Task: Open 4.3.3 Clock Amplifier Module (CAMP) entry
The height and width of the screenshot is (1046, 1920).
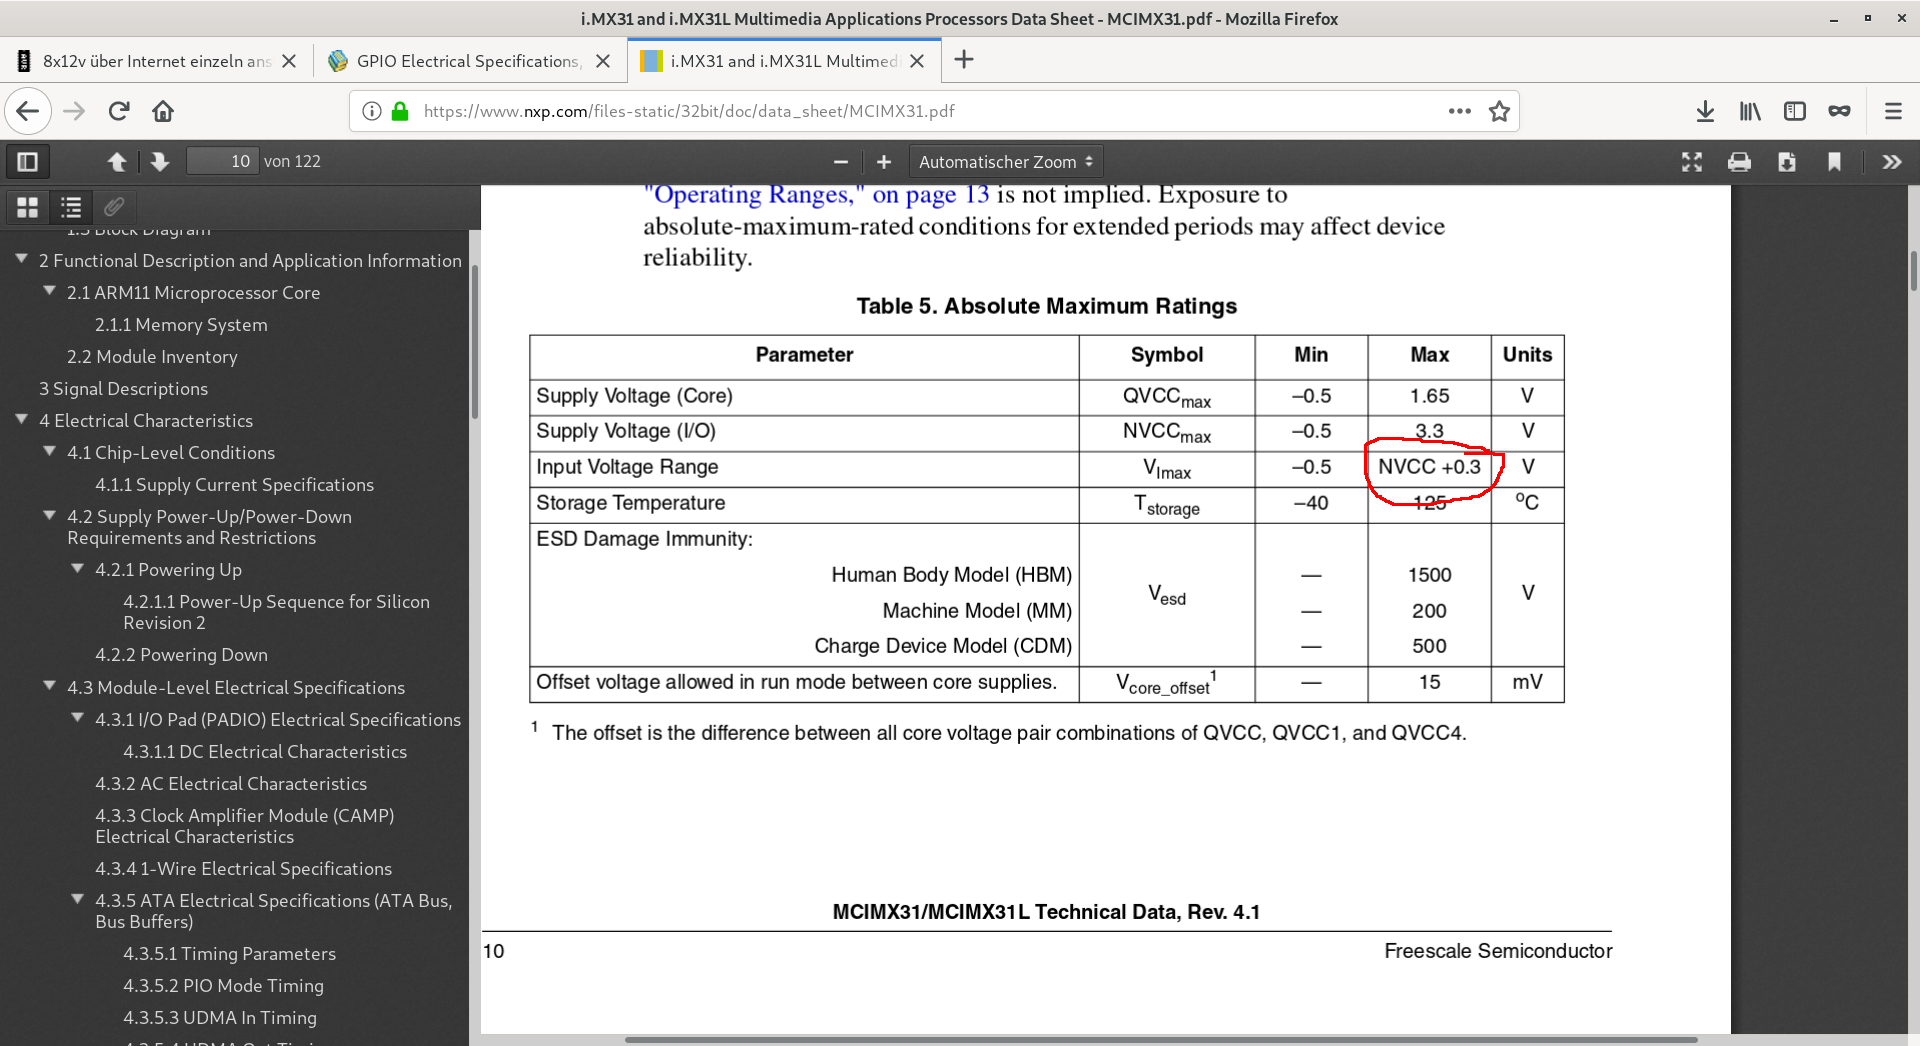Action: (244, 826)
